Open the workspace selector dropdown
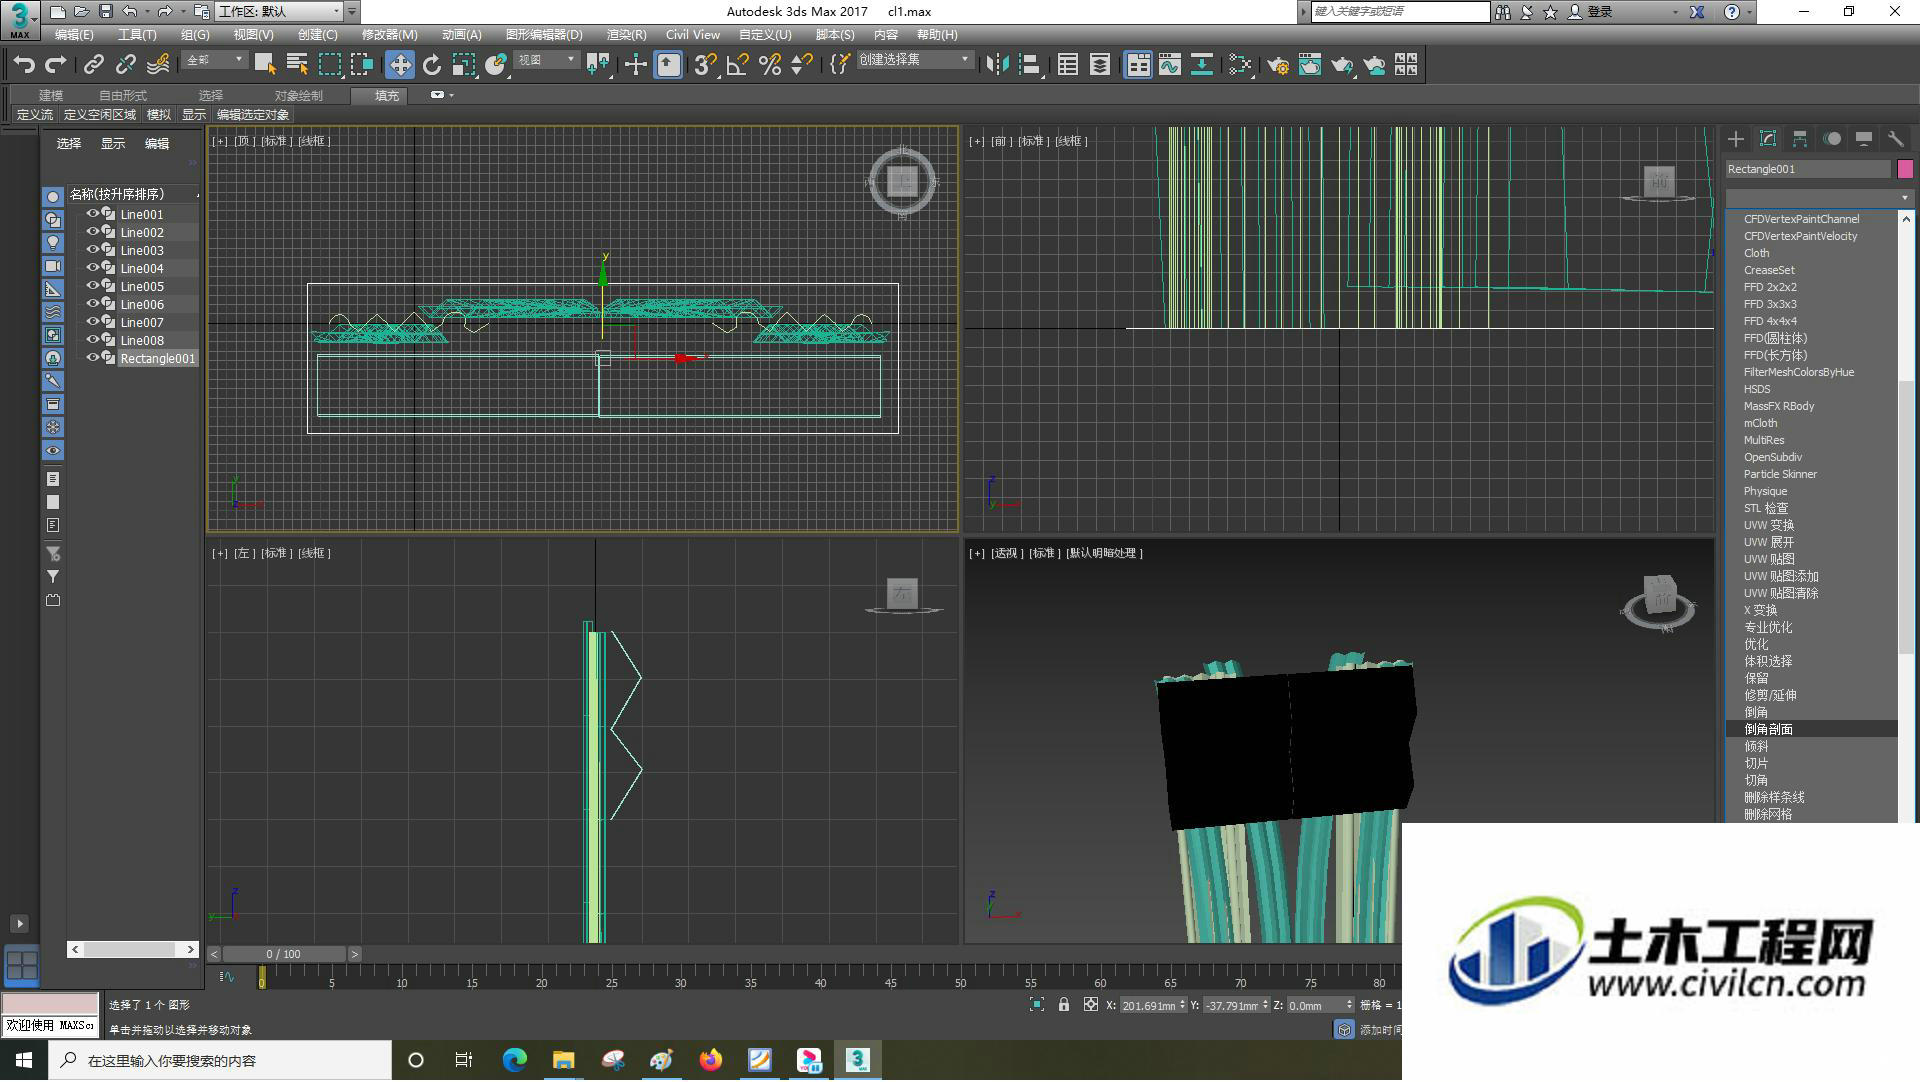This screenshot has height=1082, width=1920. (x=279, y=12)
